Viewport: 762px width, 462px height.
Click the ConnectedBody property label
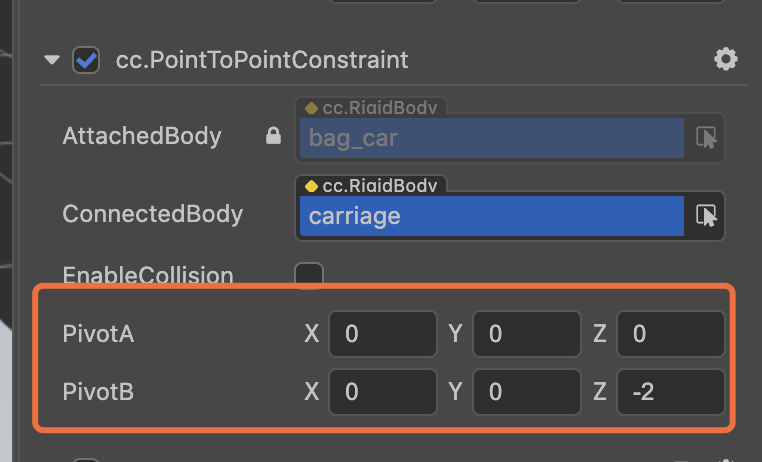point(152,214)
